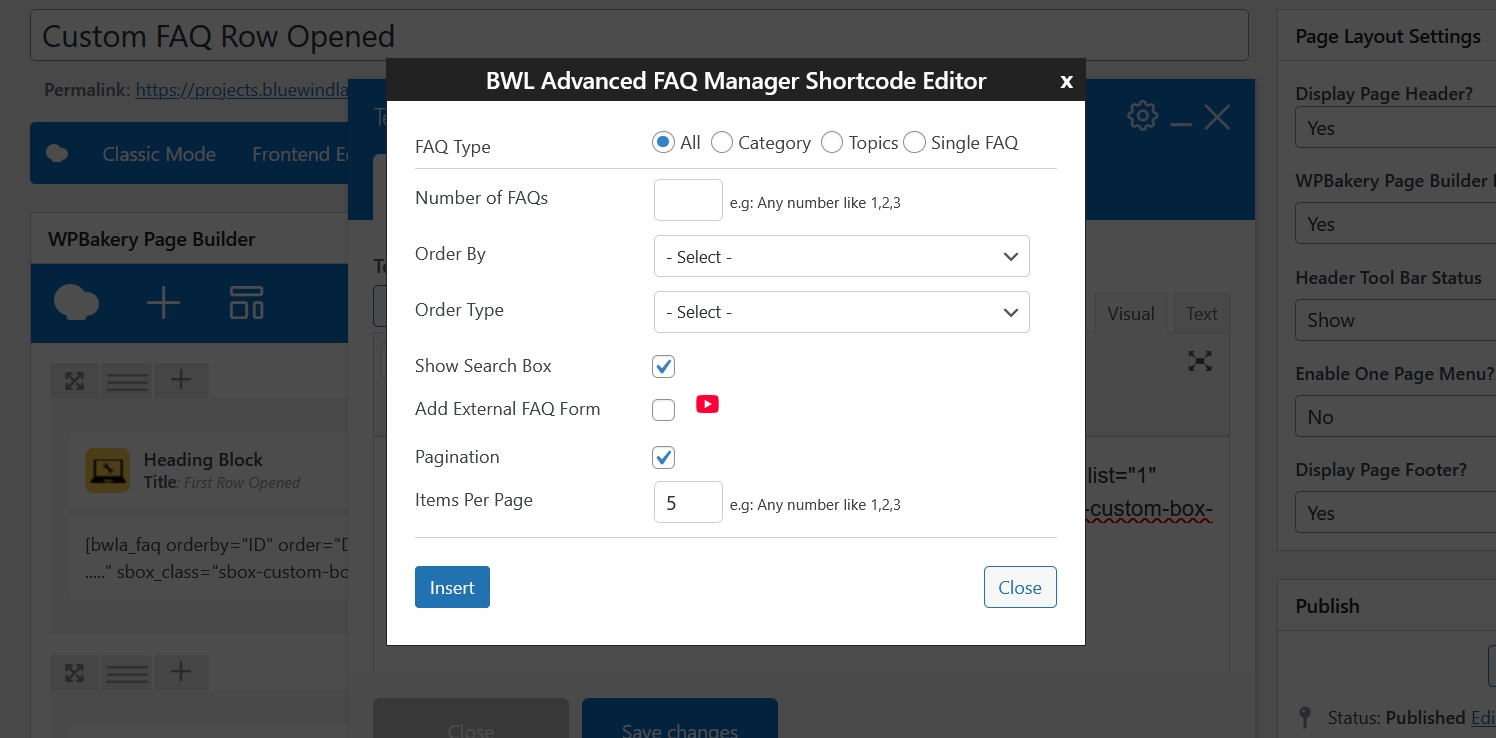
Task: Enable Add External FAQ Form checkbox
Action: [664, 409]
